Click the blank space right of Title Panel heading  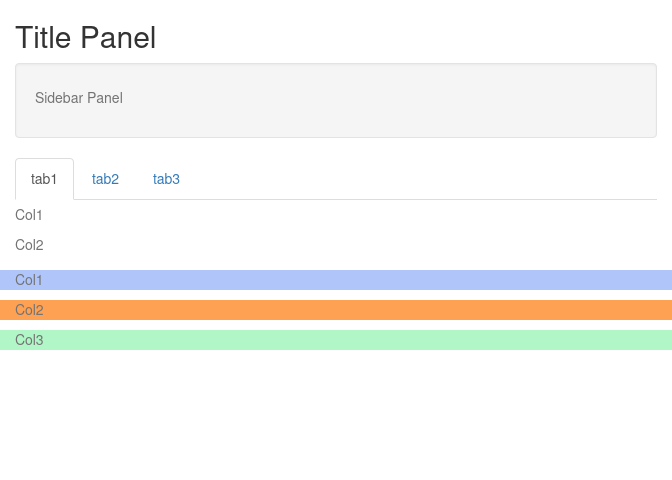pos(407,38)
